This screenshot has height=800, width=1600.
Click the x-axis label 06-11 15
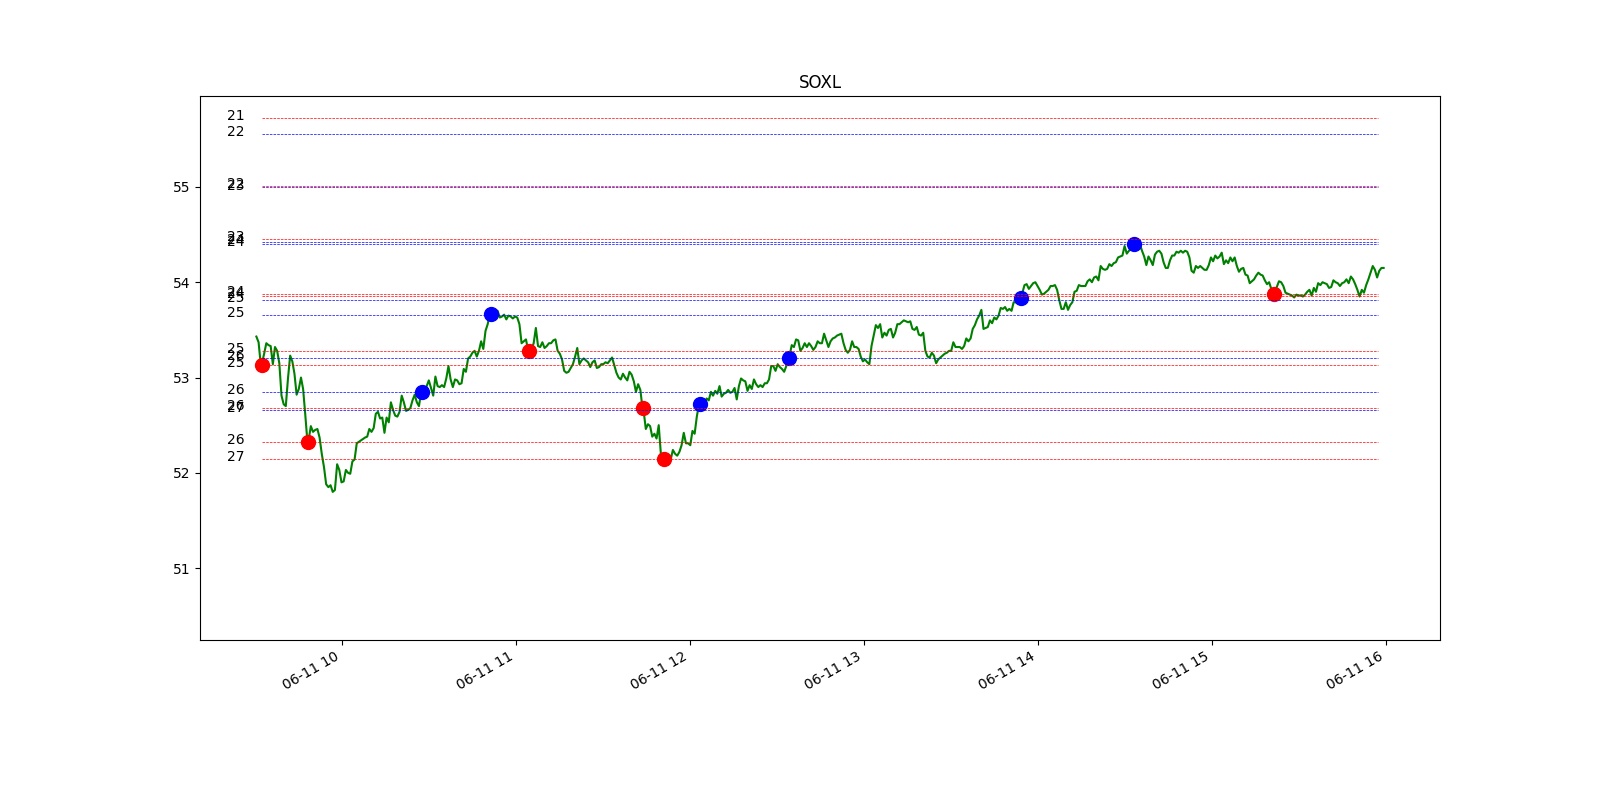(x=1181, y=670)
